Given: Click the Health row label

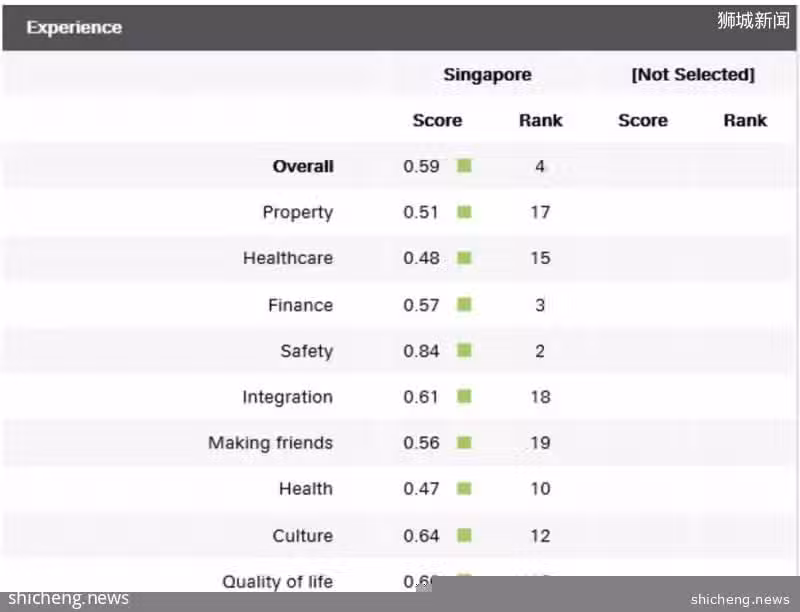Looking at the screenshot, I should (x=306, y=489).
